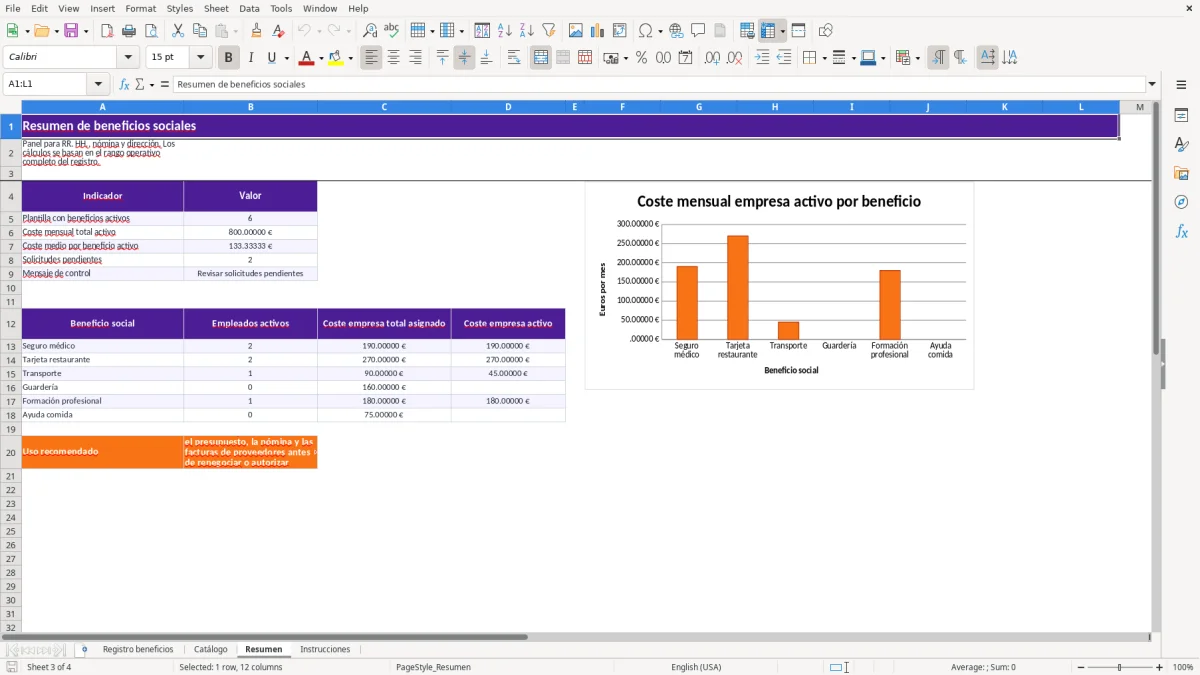Viewport: 1200px width, 675px height.
Task: Insert a comment
Action: (698, 31)
